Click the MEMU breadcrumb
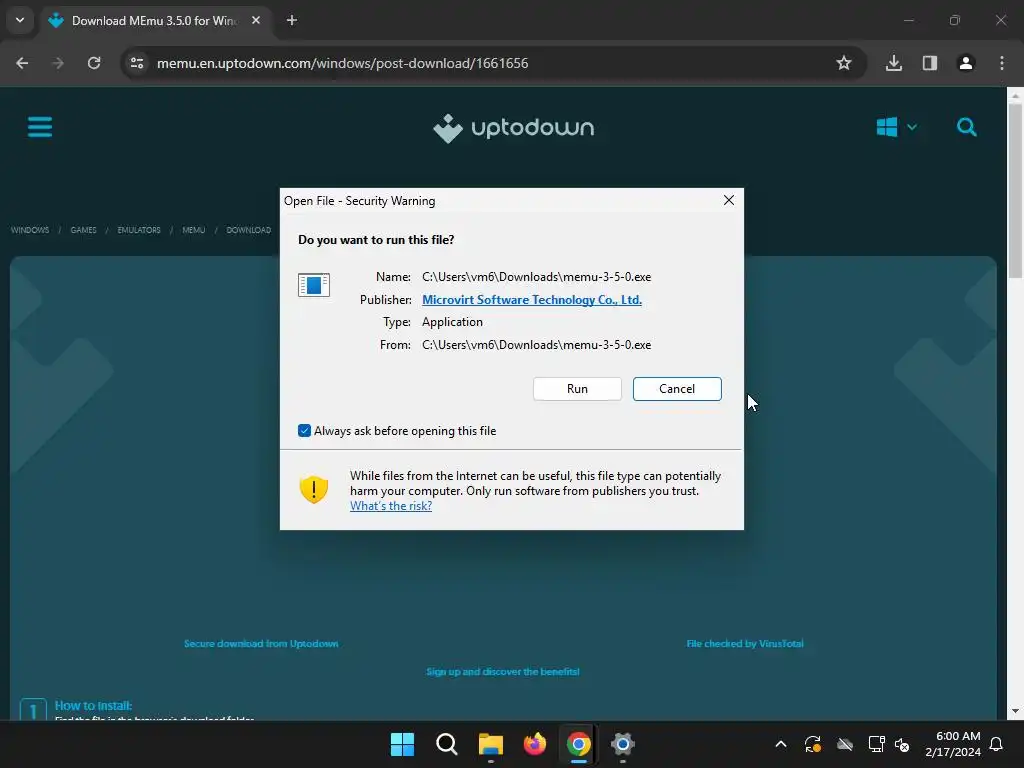The width and height of the screenshot is (1024, 768). tap(194, 230)
